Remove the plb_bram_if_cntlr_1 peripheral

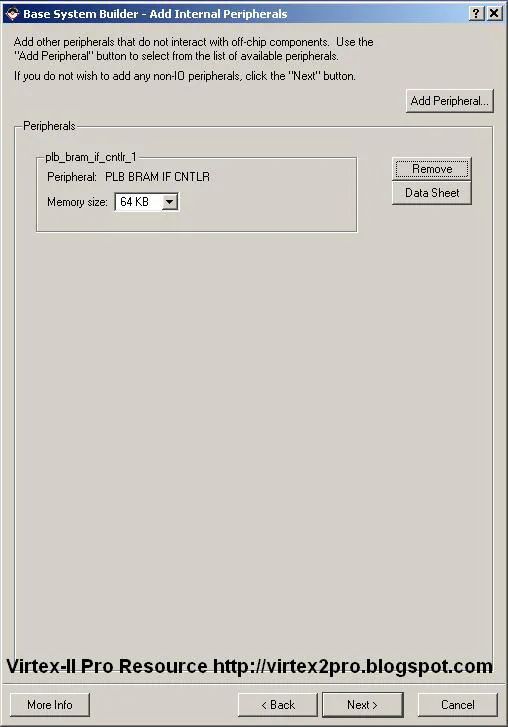pos(432,169)
